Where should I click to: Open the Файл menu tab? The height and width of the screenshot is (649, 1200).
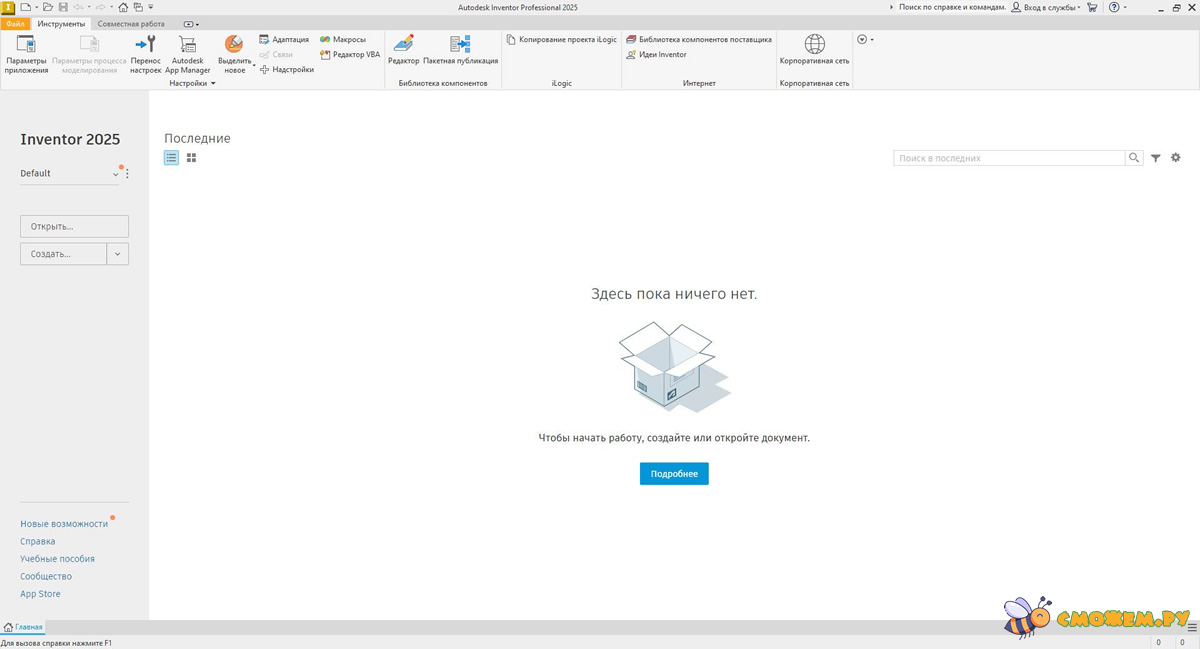(x=16, y=23)
